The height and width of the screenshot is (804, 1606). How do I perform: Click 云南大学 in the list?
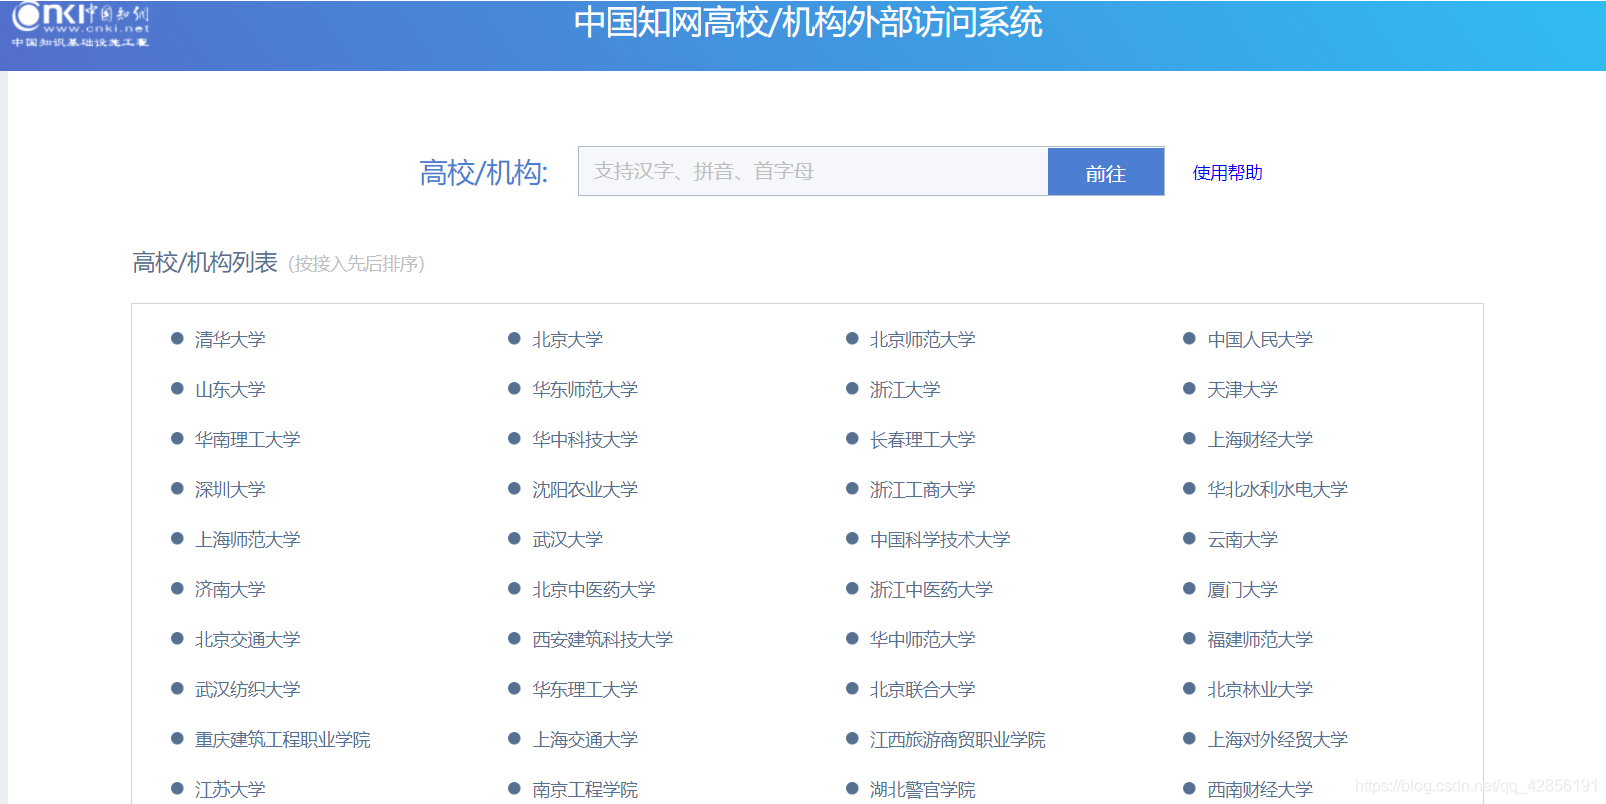pyautogui.click(x=1243, y=540)
